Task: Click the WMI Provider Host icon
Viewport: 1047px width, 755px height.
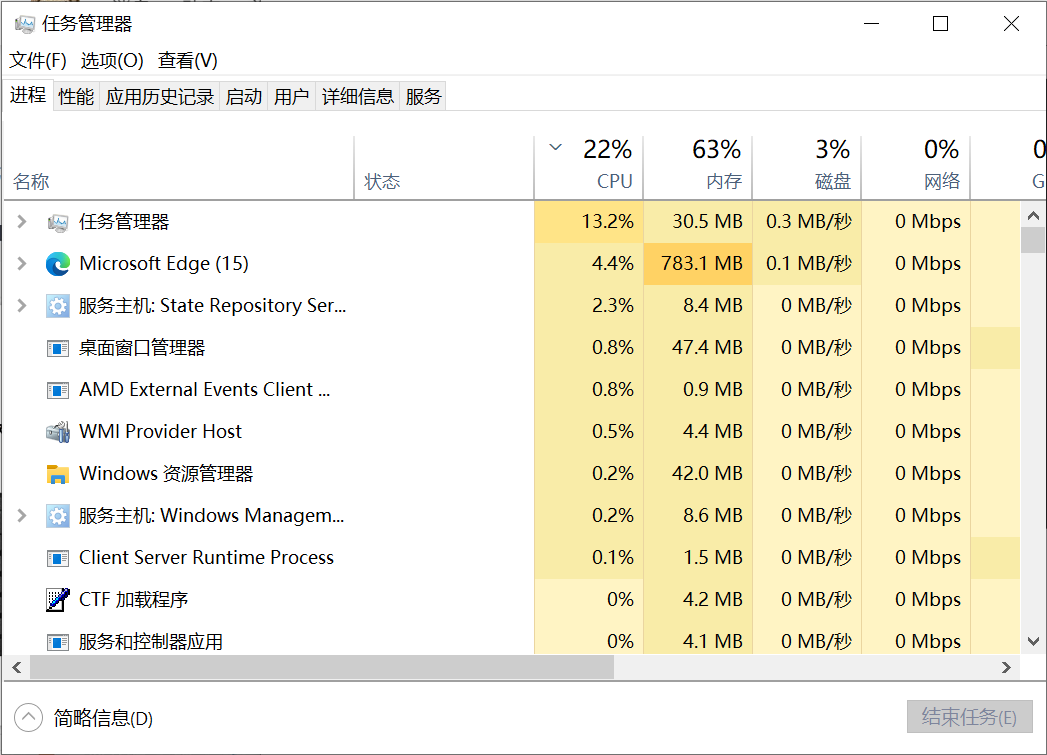Action: tap(58, 432)
